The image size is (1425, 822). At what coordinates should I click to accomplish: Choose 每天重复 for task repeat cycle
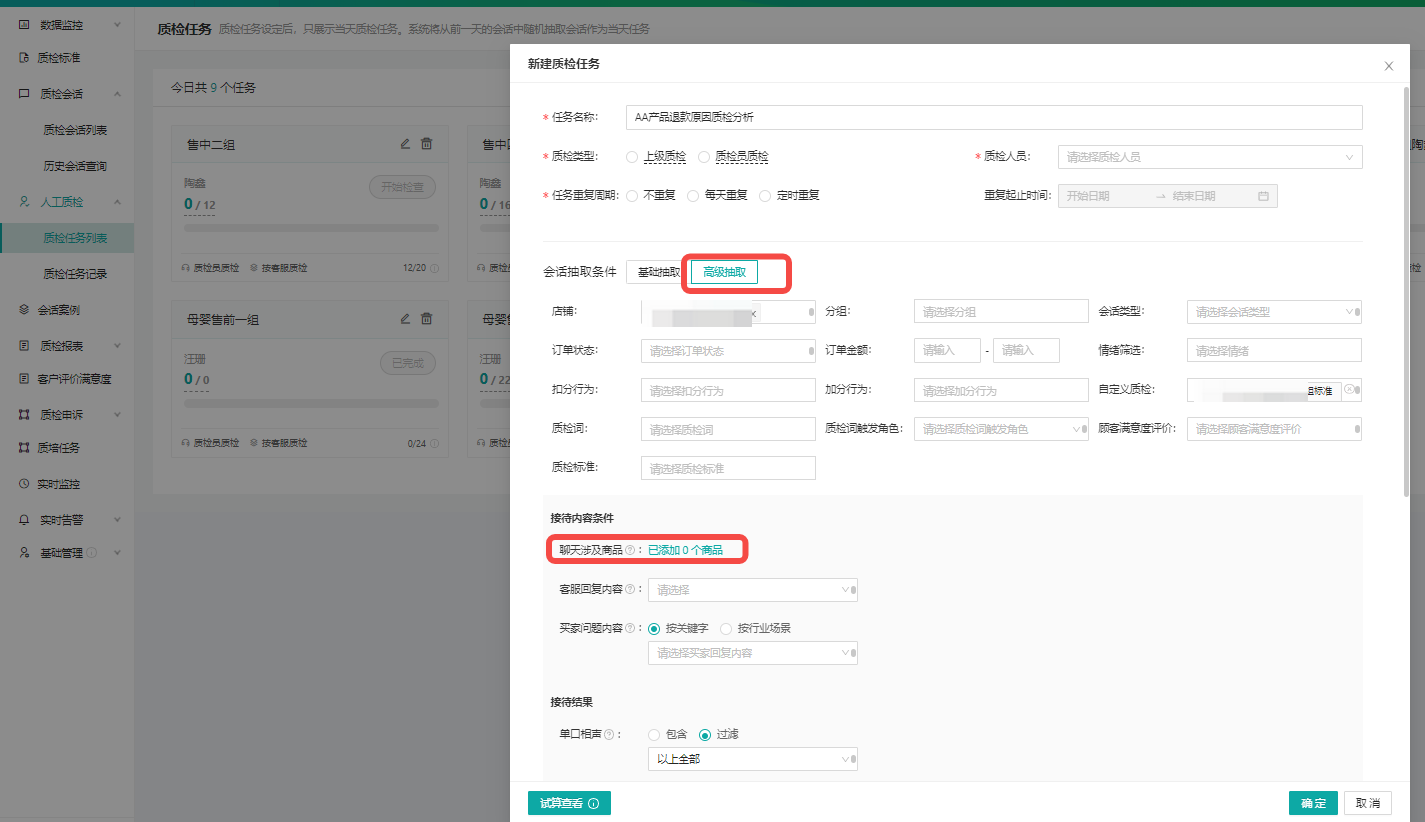click(693, 196)
